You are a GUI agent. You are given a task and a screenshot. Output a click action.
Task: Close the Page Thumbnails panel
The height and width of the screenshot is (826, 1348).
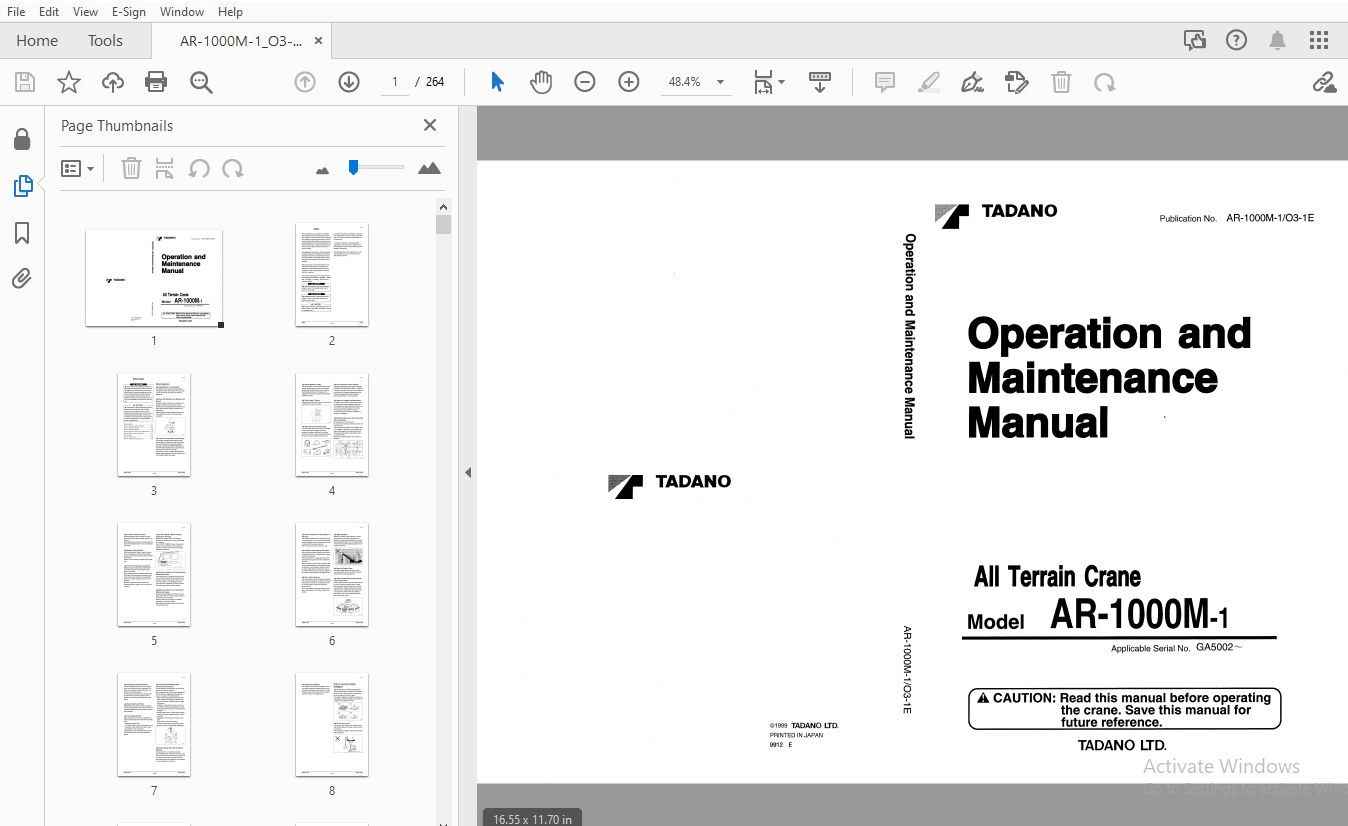pyautogui.click(x=430, y=125)
